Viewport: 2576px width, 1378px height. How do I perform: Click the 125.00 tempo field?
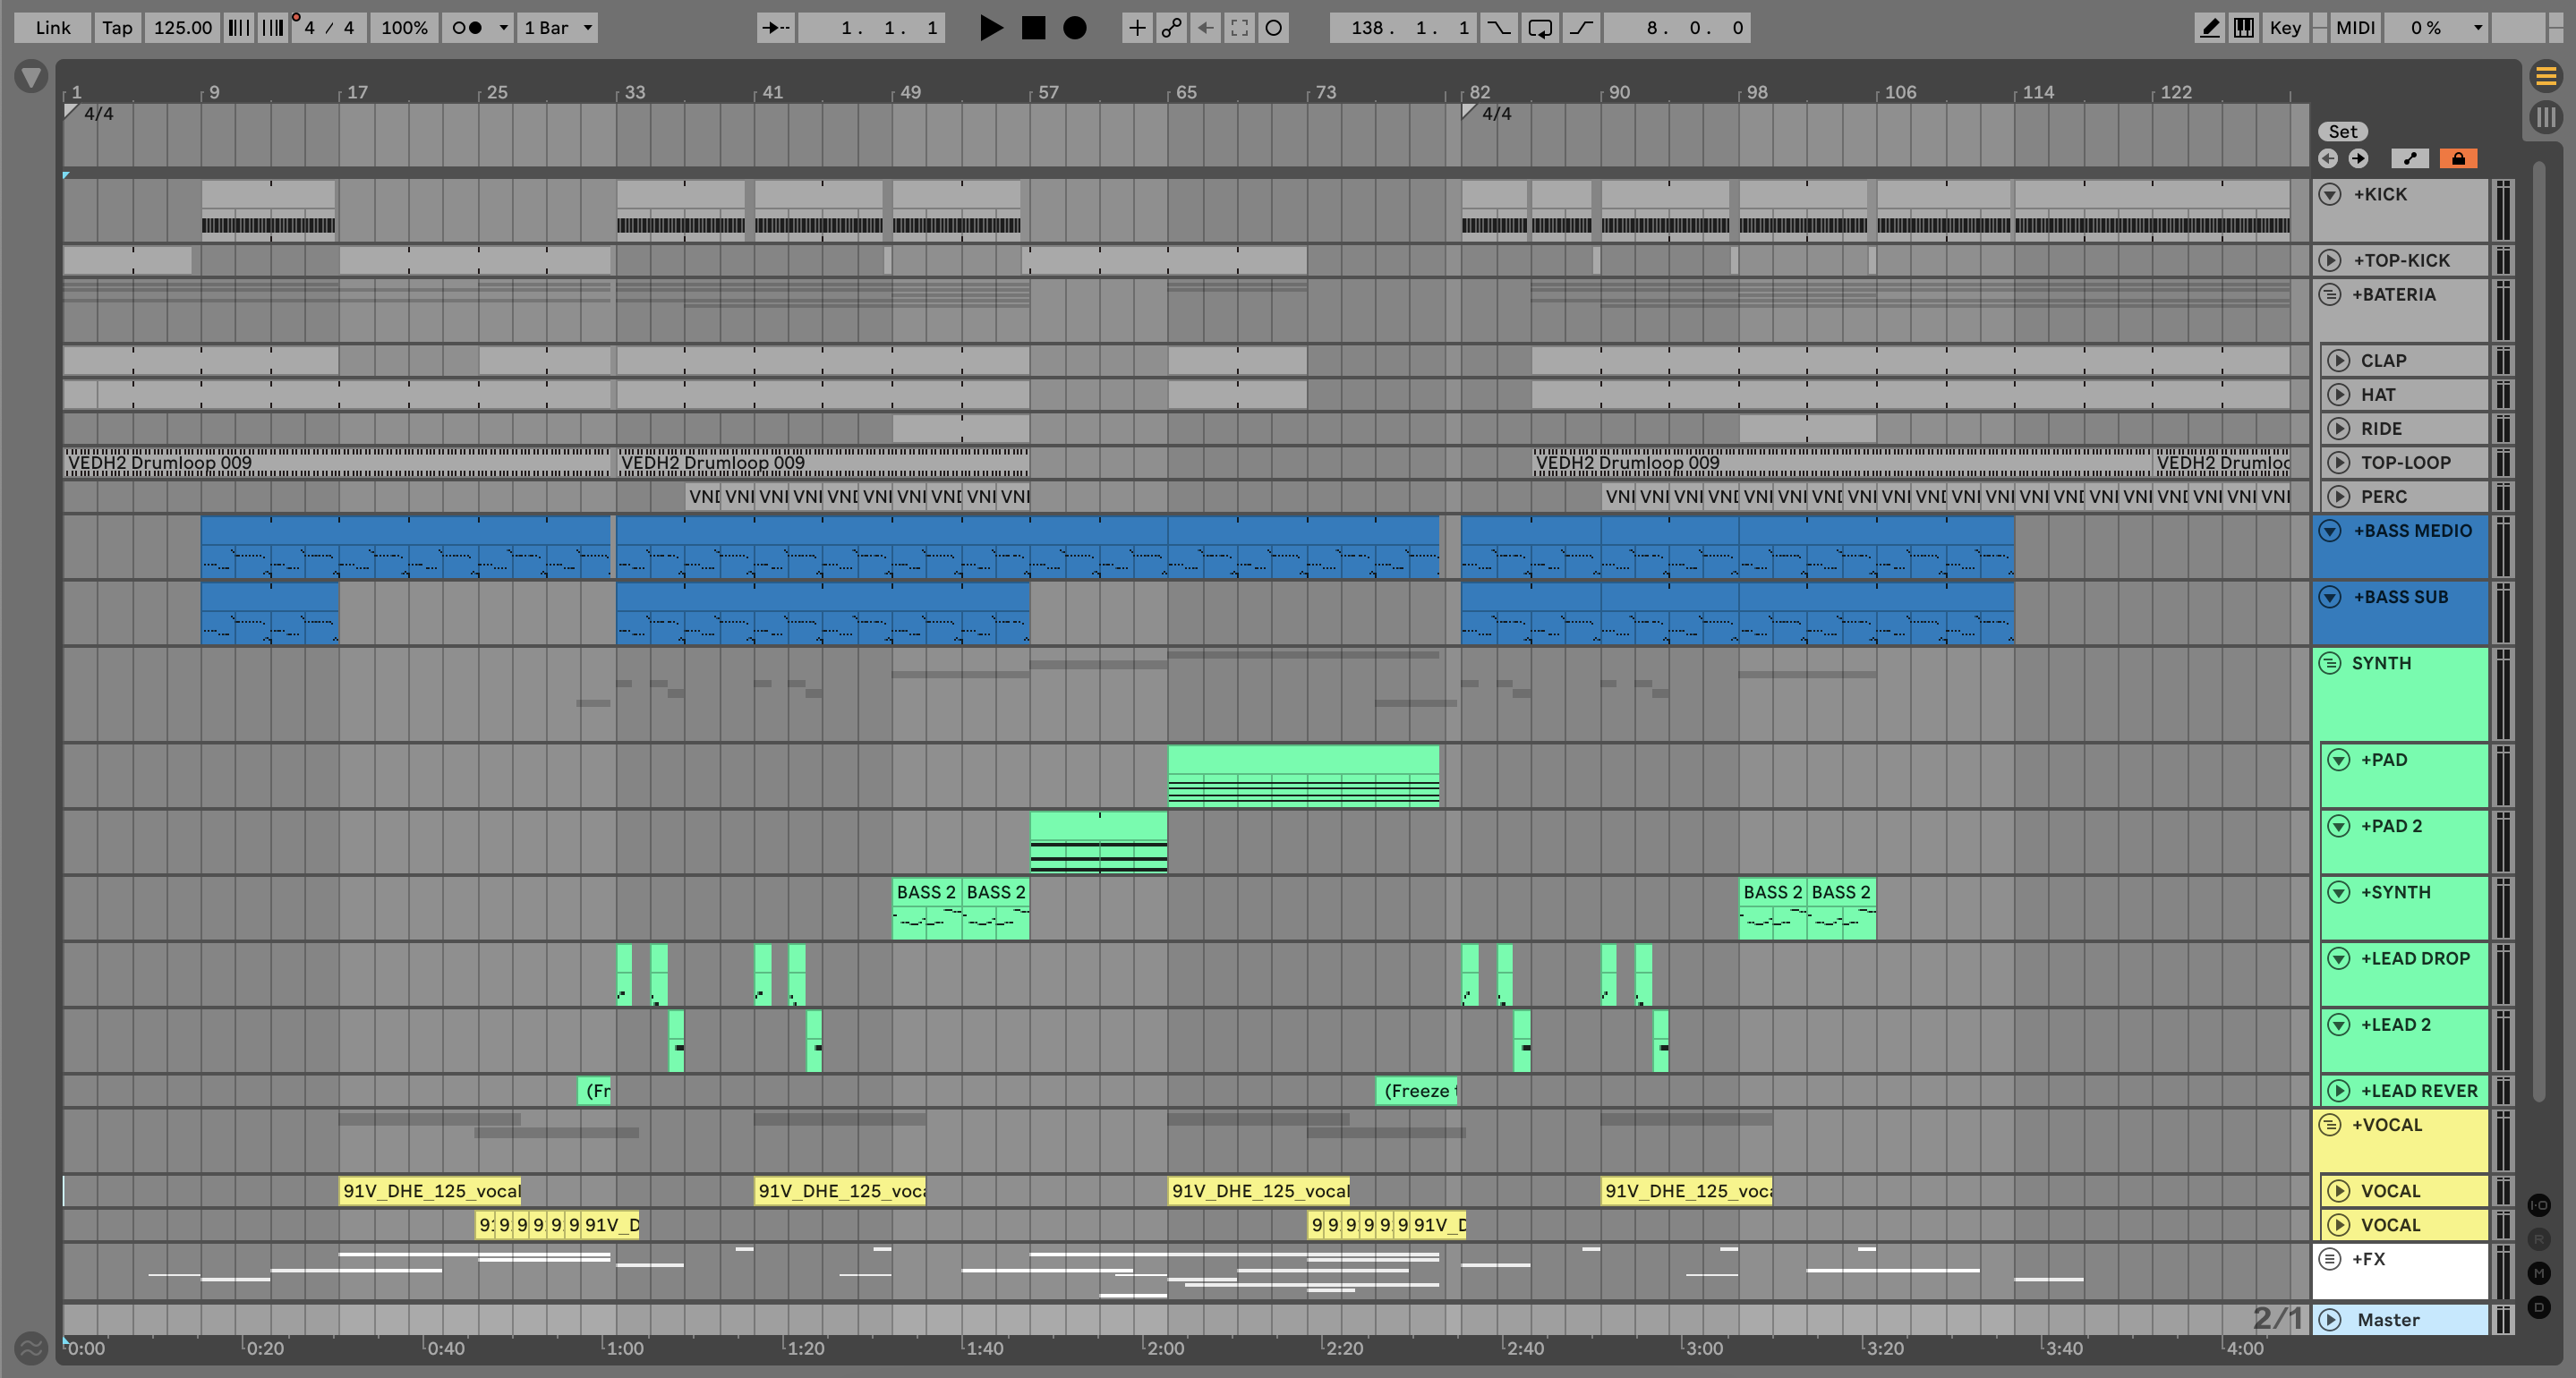182,28
